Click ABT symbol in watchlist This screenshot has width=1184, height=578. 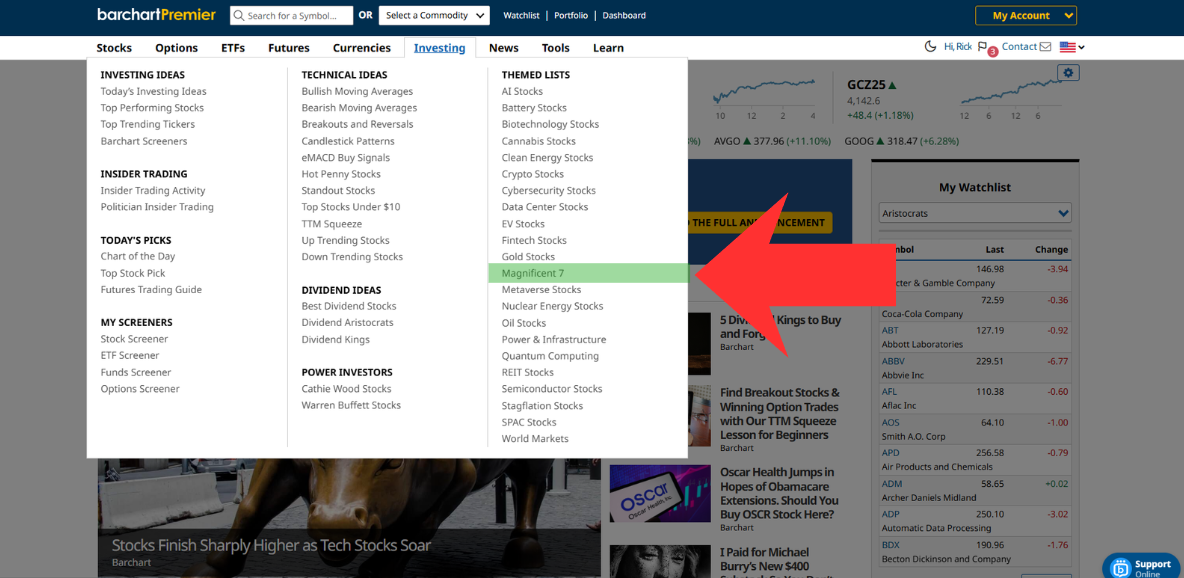890,330
